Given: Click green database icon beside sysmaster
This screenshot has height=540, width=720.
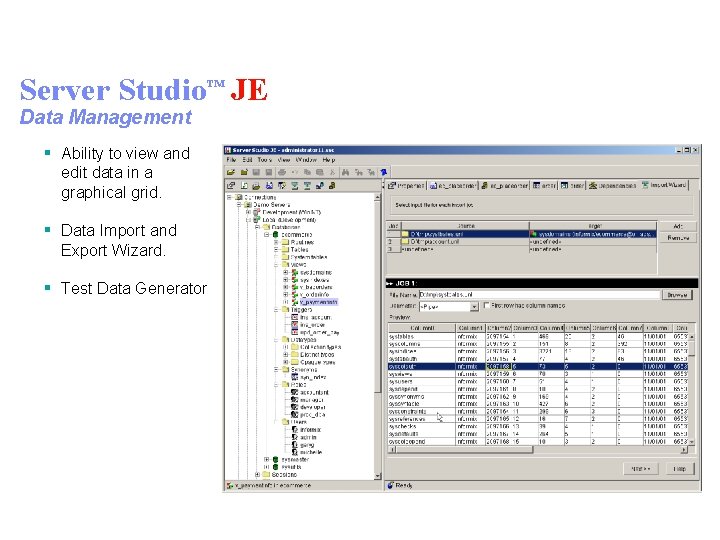Looking at the screenshot, I should pyautogui.click(x=276, y=459).
